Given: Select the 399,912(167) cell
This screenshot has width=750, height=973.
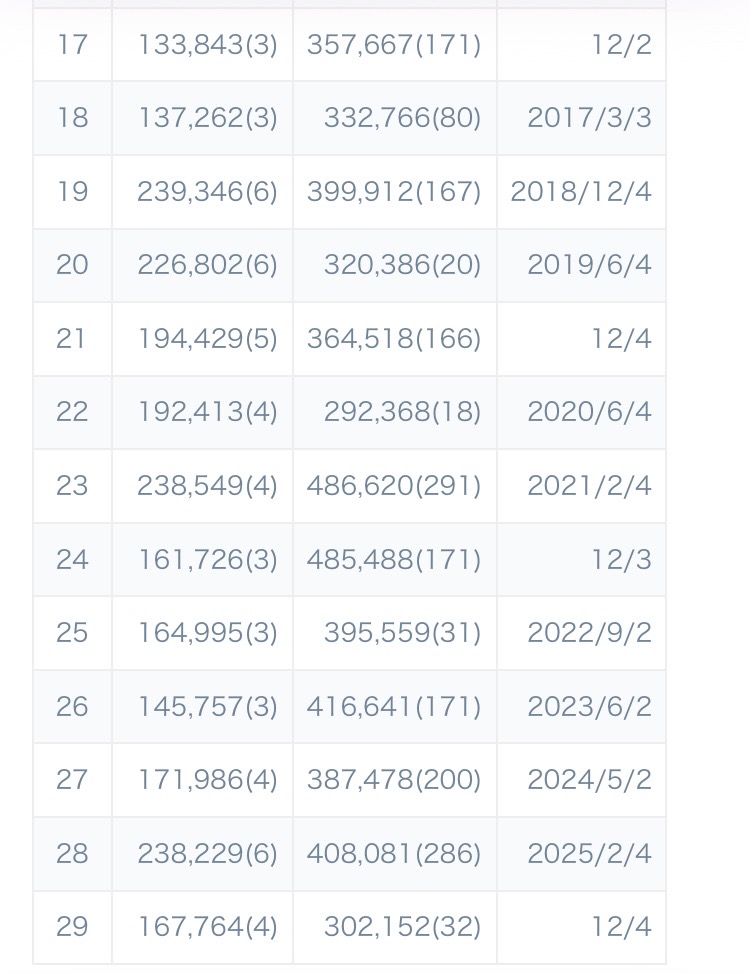Looking at the screenshot, I should pos(394,192).
